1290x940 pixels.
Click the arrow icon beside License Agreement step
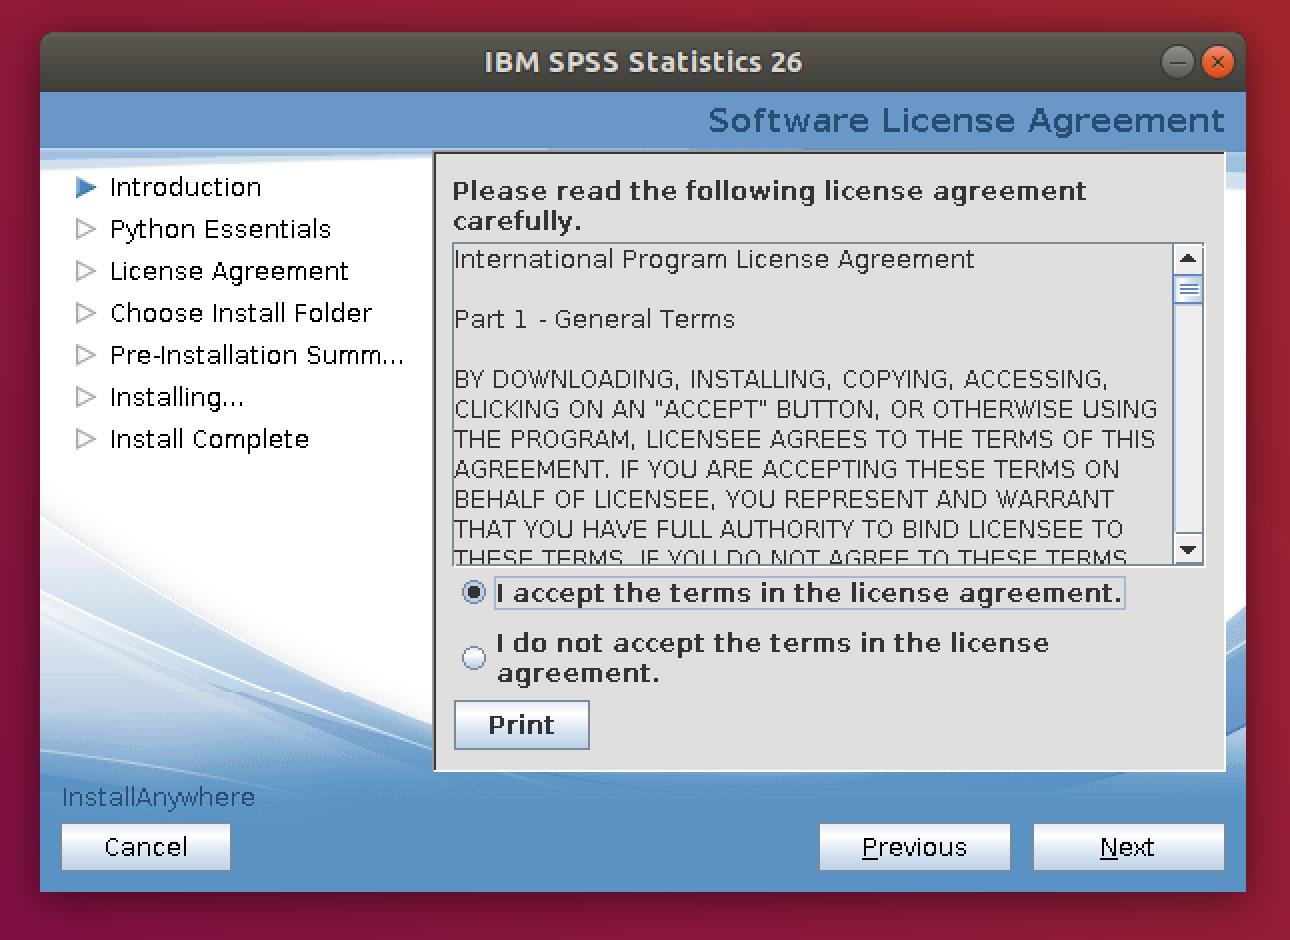[x=86, y=271]
